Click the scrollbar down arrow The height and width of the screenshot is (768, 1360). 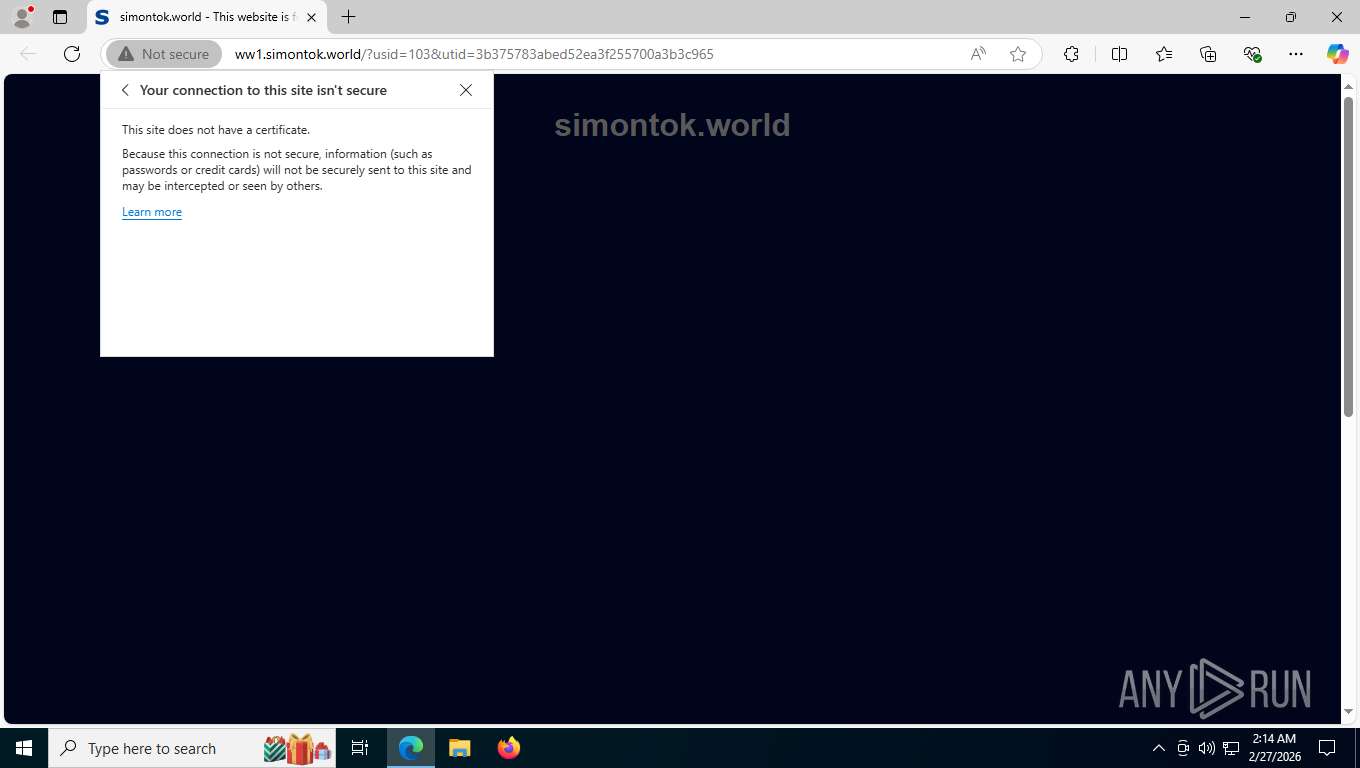1348,712
